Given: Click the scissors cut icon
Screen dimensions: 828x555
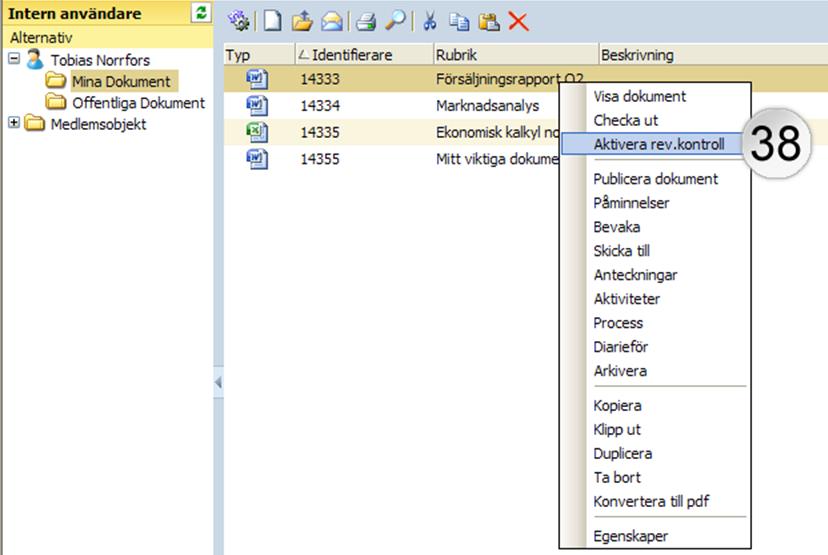Looking at the screenshot, I should pos(430,21).
